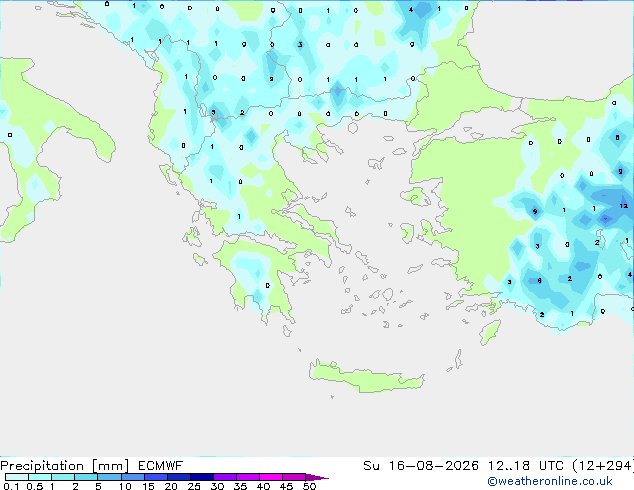Image resolution: width=634 pixels, height=490 pixels.
Task: Click legend scale value '0.1'
Action: 11,486
